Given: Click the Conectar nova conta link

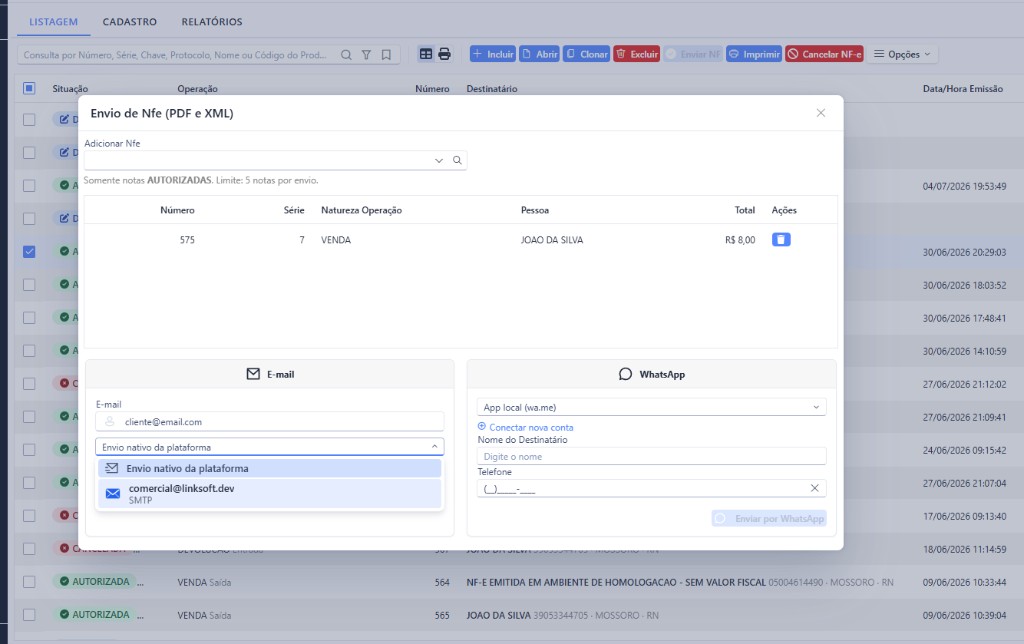Looking at the screenshot, I should tap(526, 427).
